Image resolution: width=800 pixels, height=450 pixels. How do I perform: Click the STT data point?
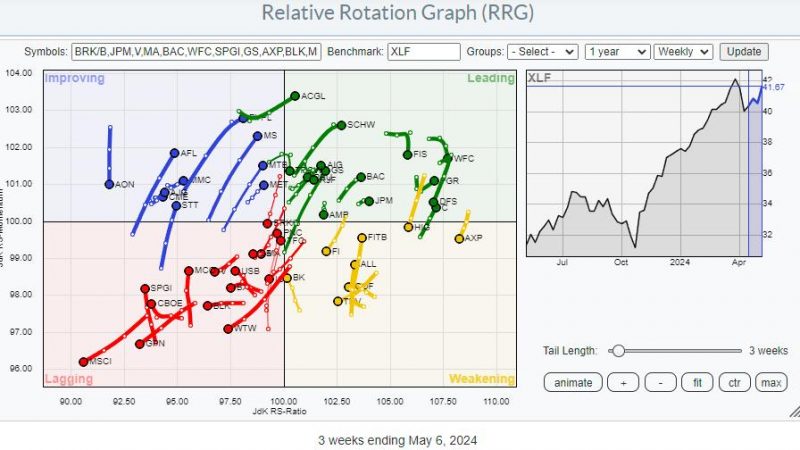point(176,206)
